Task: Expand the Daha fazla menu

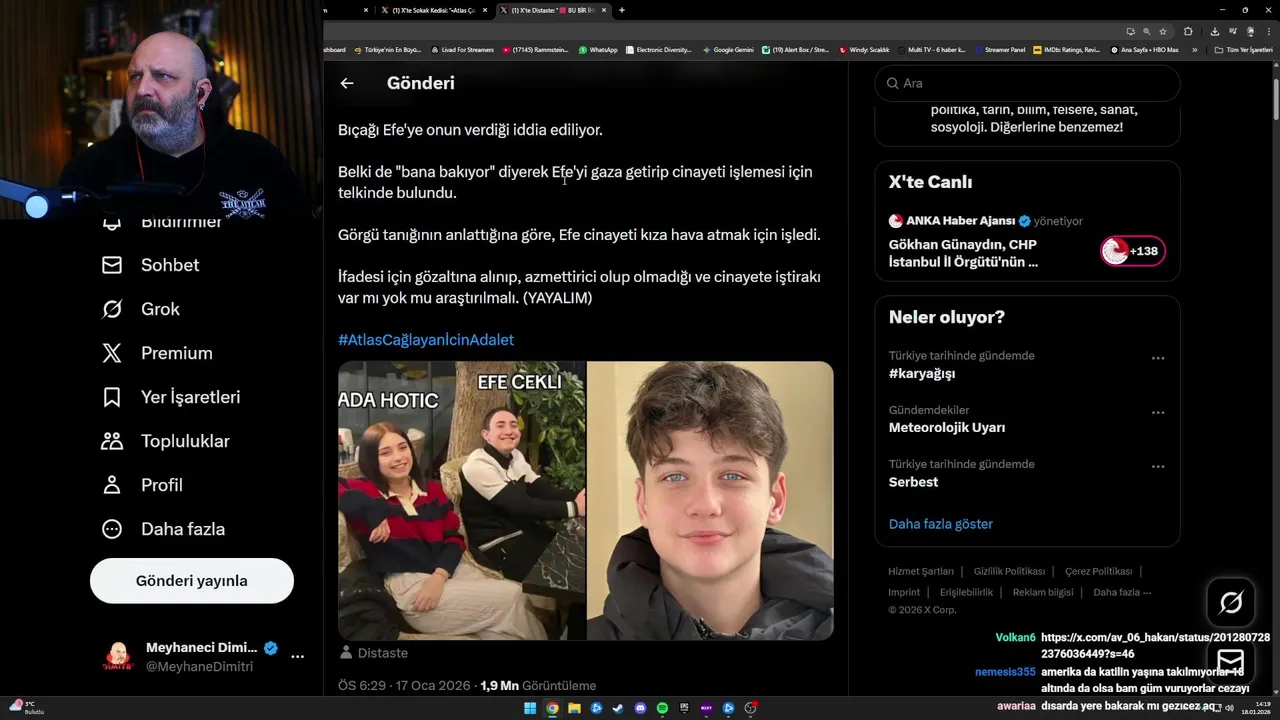Action: point(163,529)
